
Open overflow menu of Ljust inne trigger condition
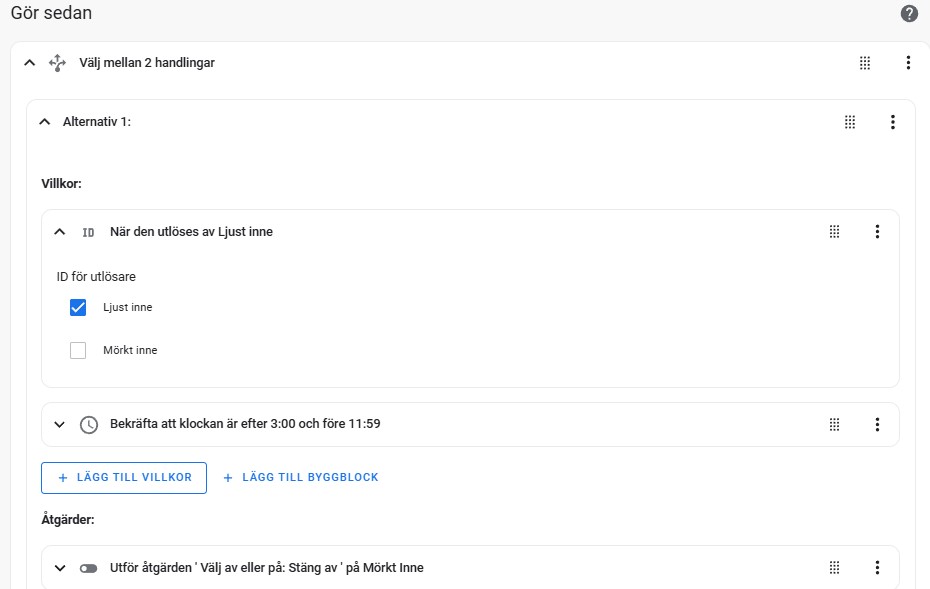(x=877, y=231)
